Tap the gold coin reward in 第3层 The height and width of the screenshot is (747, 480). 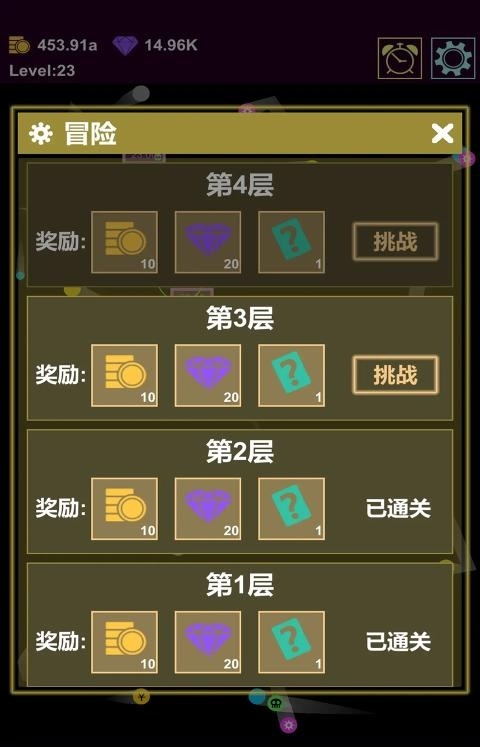(124, 375)
